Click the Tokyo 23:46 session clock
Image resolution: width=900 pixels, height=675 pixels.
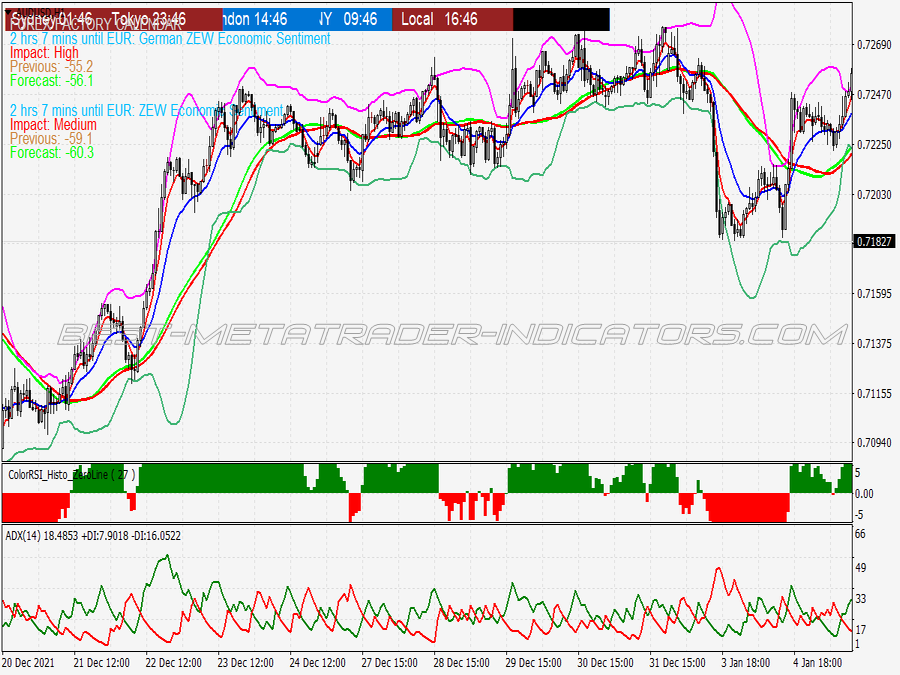[x=148, y=20]
